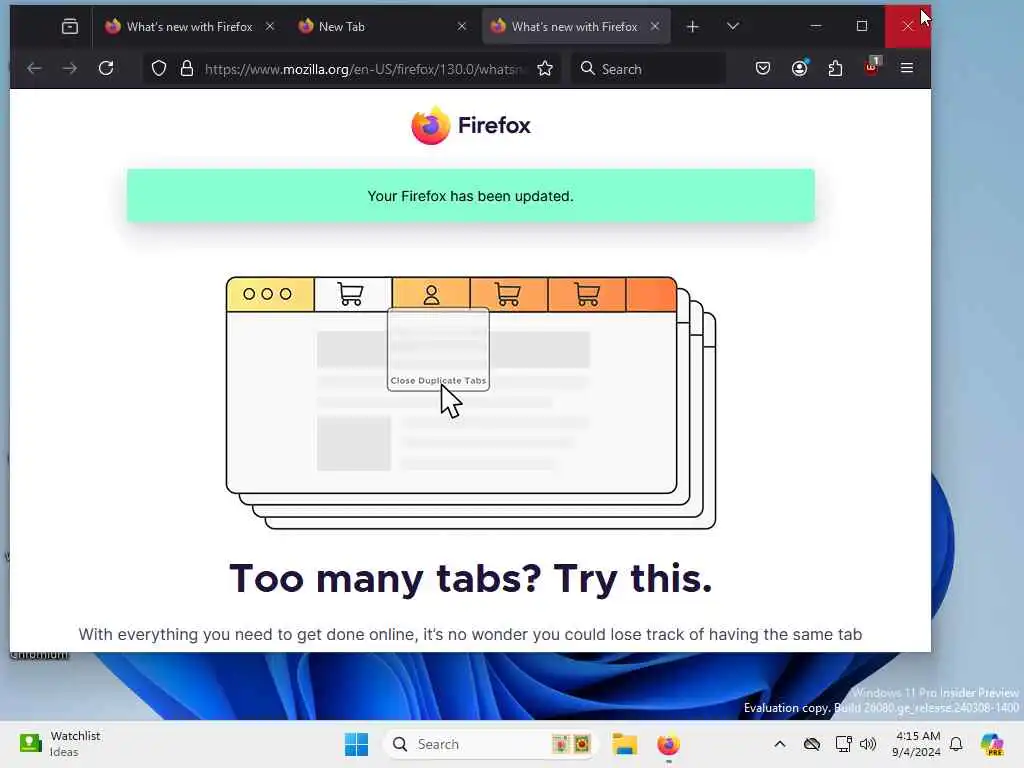Open the Firefox account icon
The width and height of the screenshot is (1024, 768).
coord(799,68)
